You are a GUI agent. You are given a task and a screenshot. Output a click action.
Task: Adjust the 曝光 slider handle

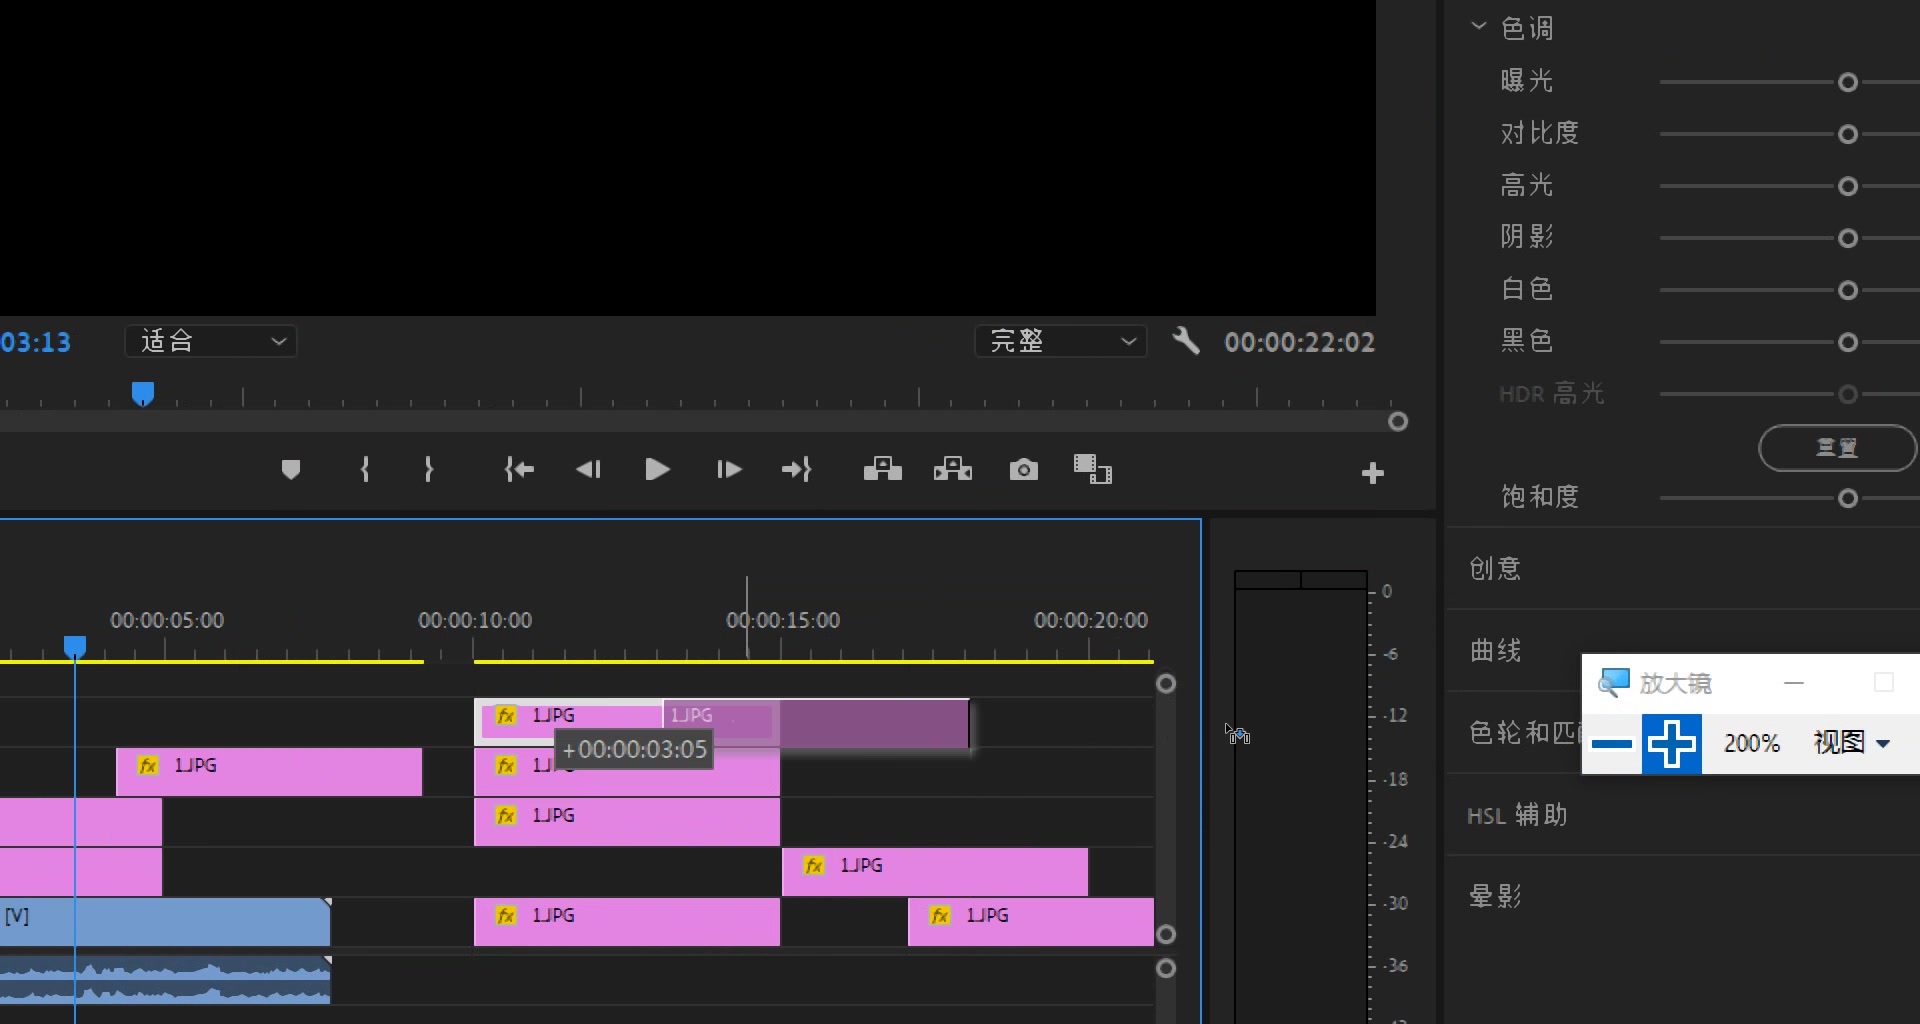click(1848, 83)
